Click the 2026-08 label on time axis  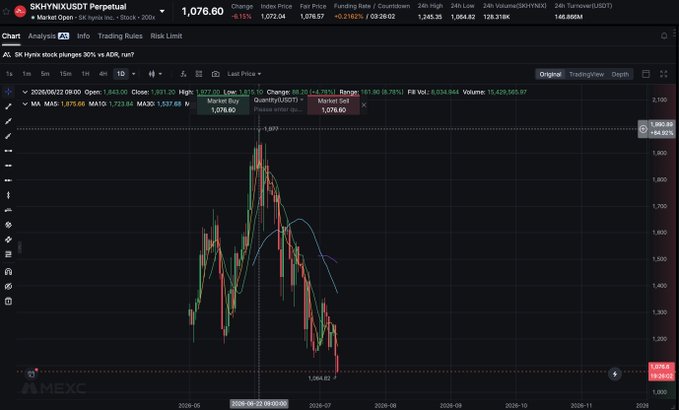(x=385, y=405)
